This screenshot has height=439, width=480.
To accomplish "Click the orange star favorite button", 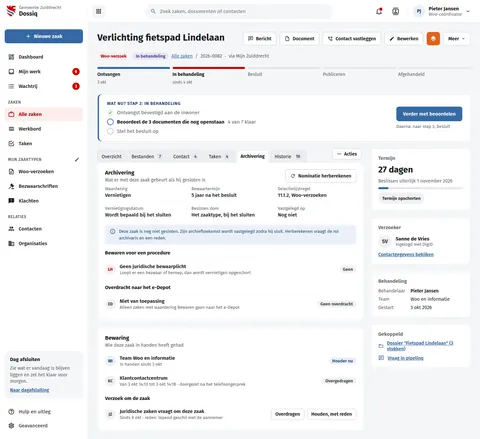I will pos(433,39).
